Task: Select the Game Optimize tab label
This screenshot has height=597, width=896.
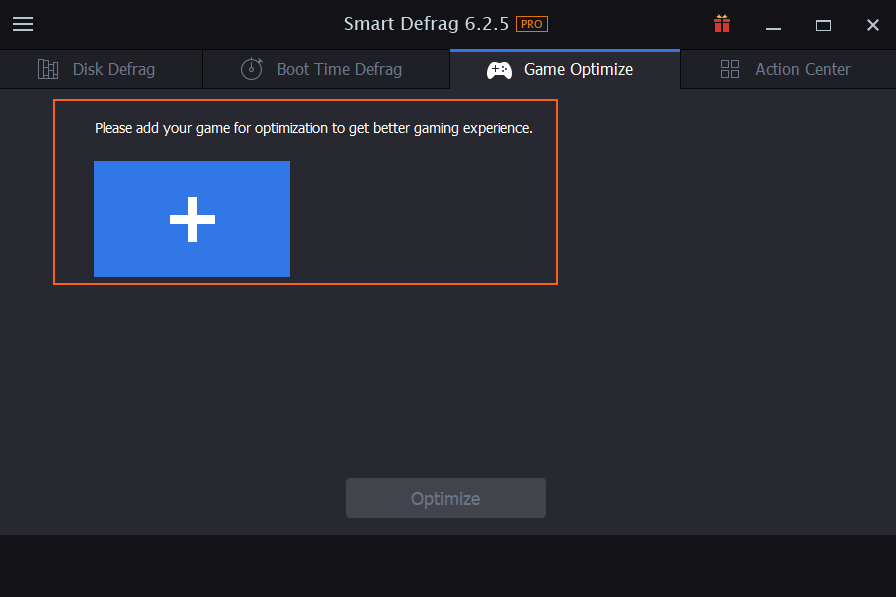Action: coord(578,69)
